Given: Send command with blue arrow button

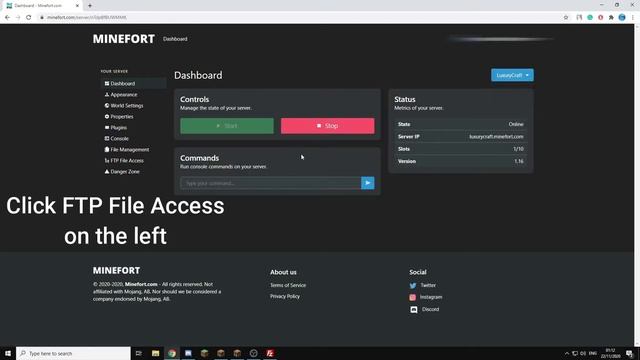Looking at the screenshot, I should pos(368,183).
